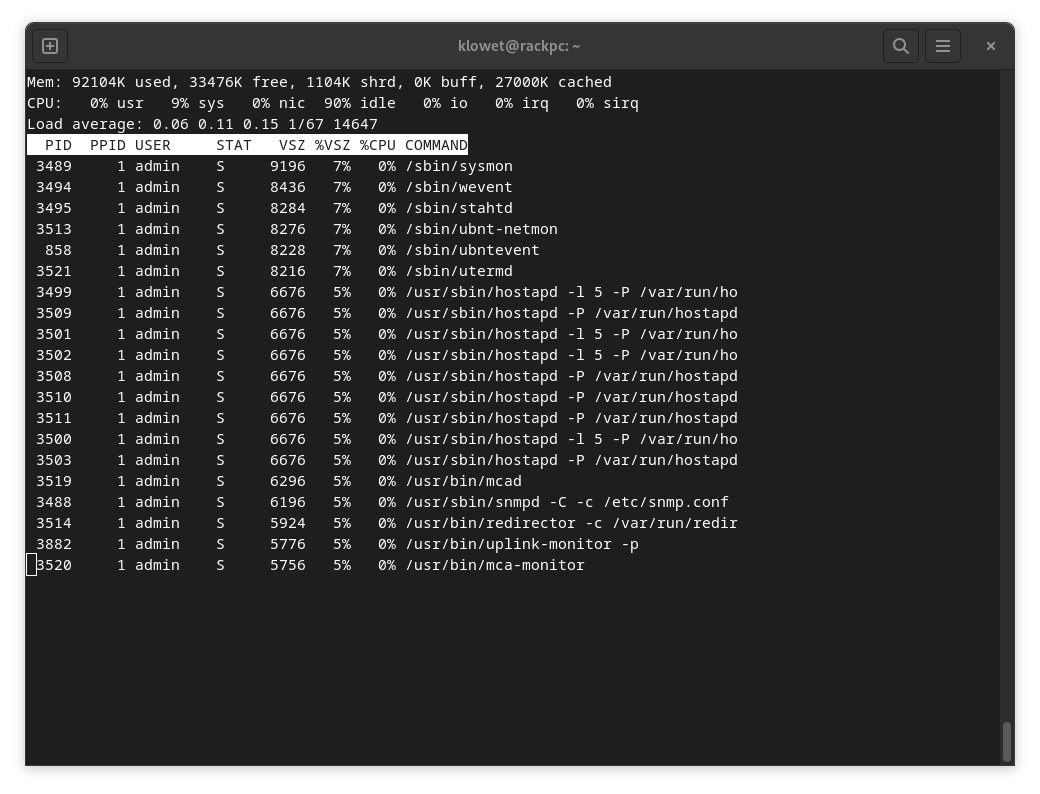This screenshot has width=1040, height=794.
Task: Click the Mem usage summary line
Action: click(319, 82)
